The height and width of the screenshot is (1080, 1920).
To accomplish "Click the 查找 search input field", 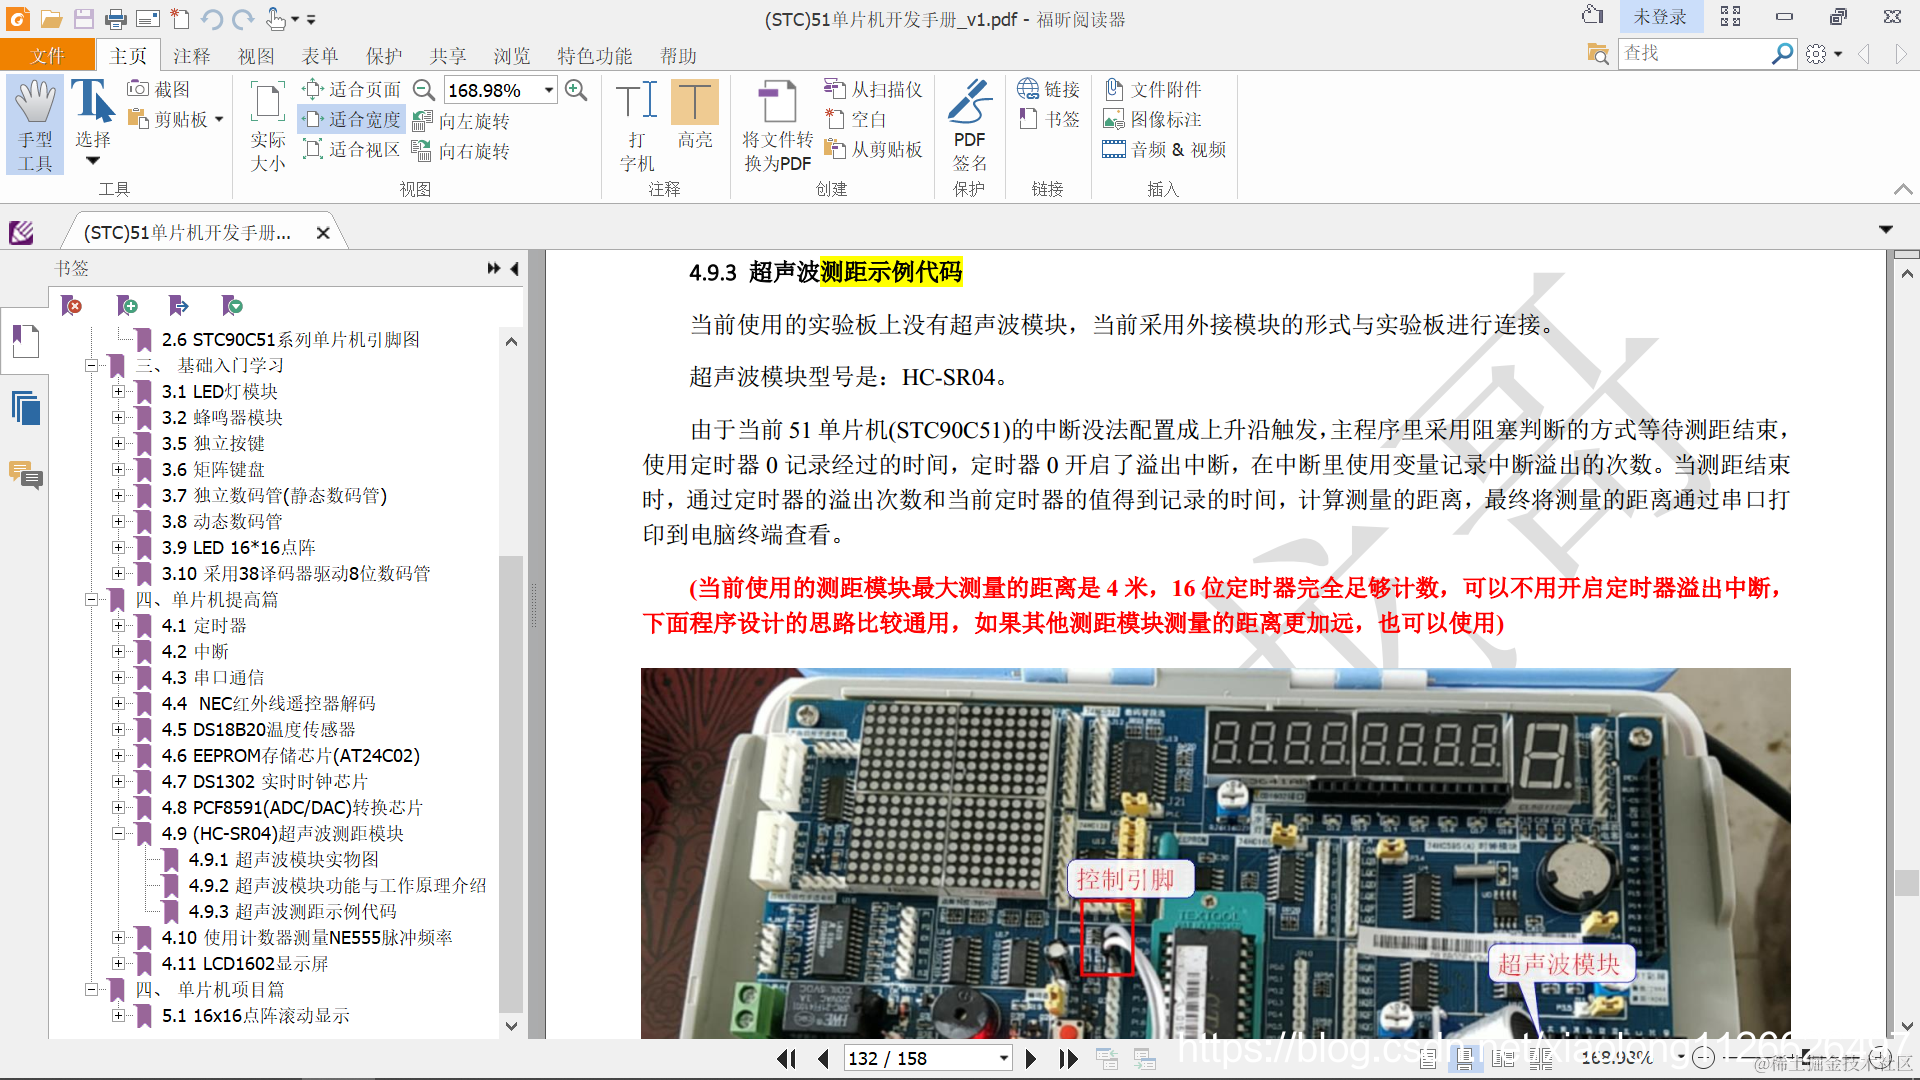I will [1693, 53].
